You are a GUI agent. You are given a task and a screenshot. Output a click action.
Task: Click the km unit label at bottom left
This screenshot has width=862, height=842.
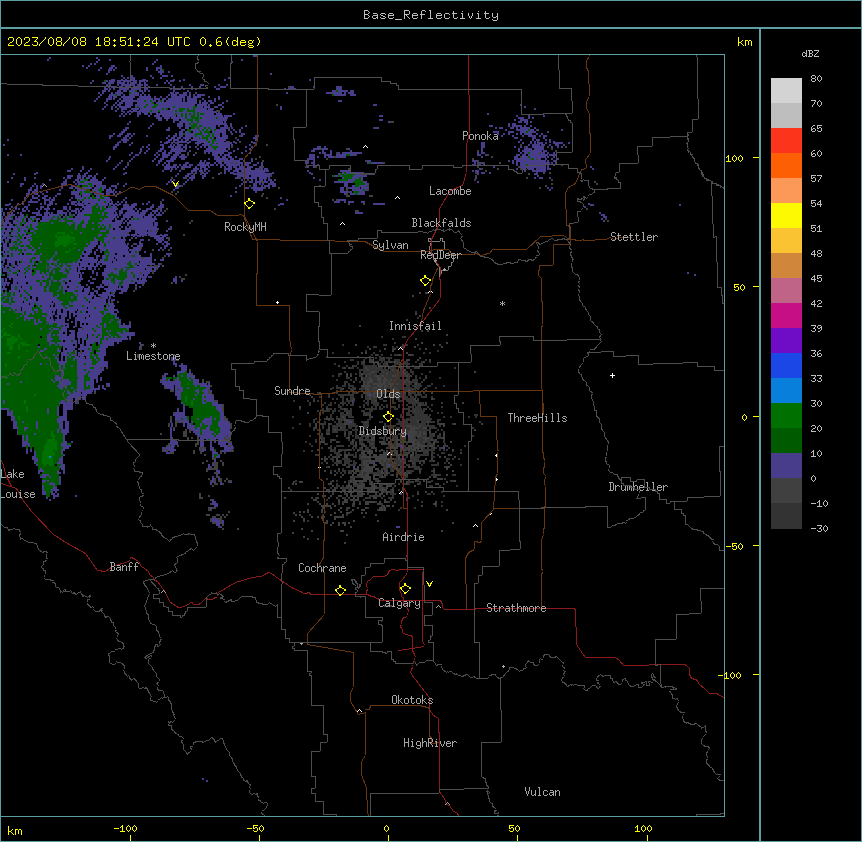[15, 830]
